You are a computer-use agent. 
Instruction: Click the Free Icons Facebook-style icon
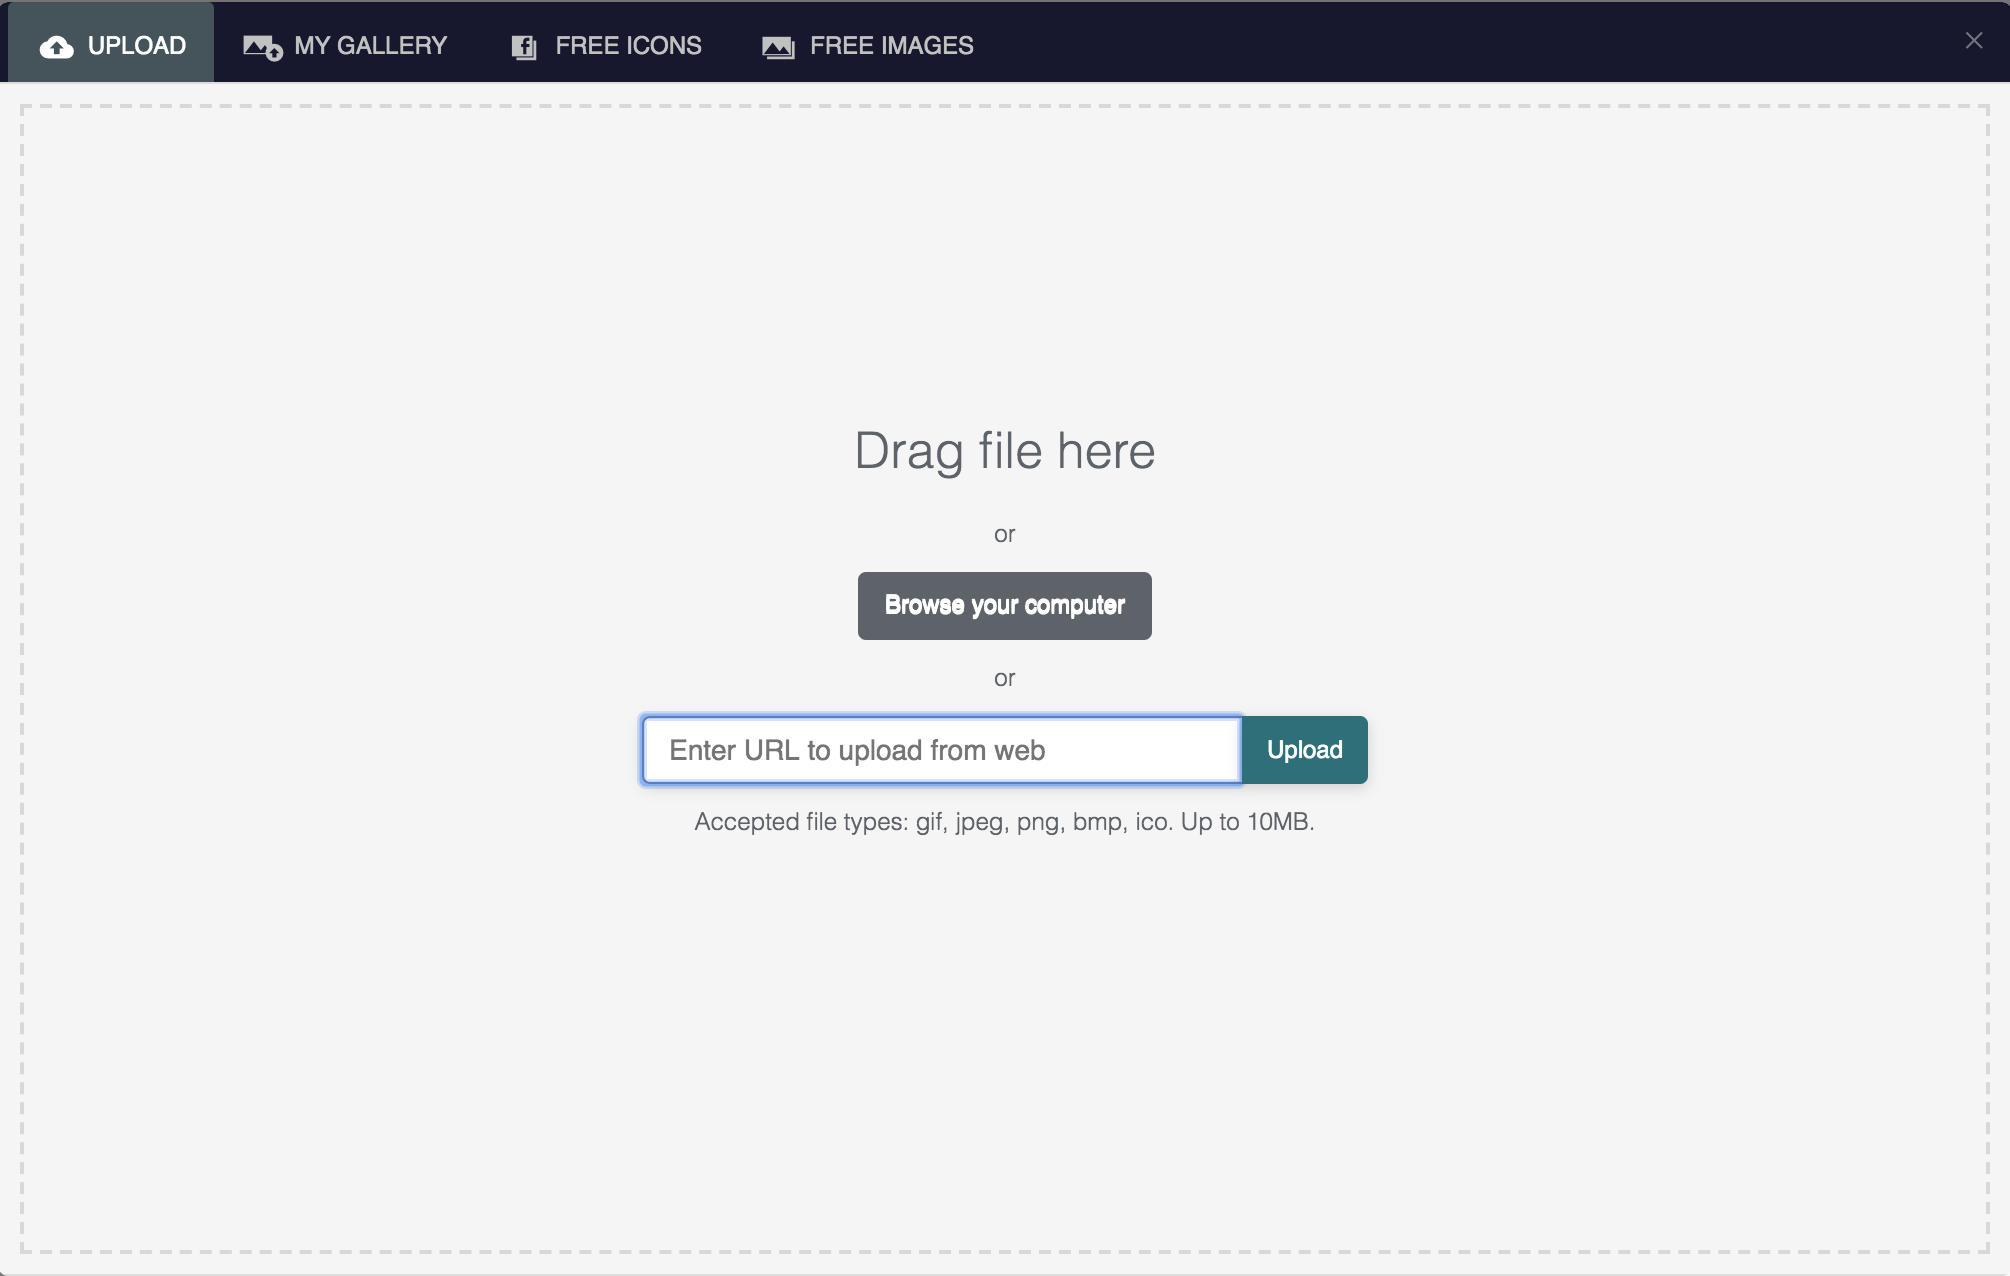pos(524,47)
